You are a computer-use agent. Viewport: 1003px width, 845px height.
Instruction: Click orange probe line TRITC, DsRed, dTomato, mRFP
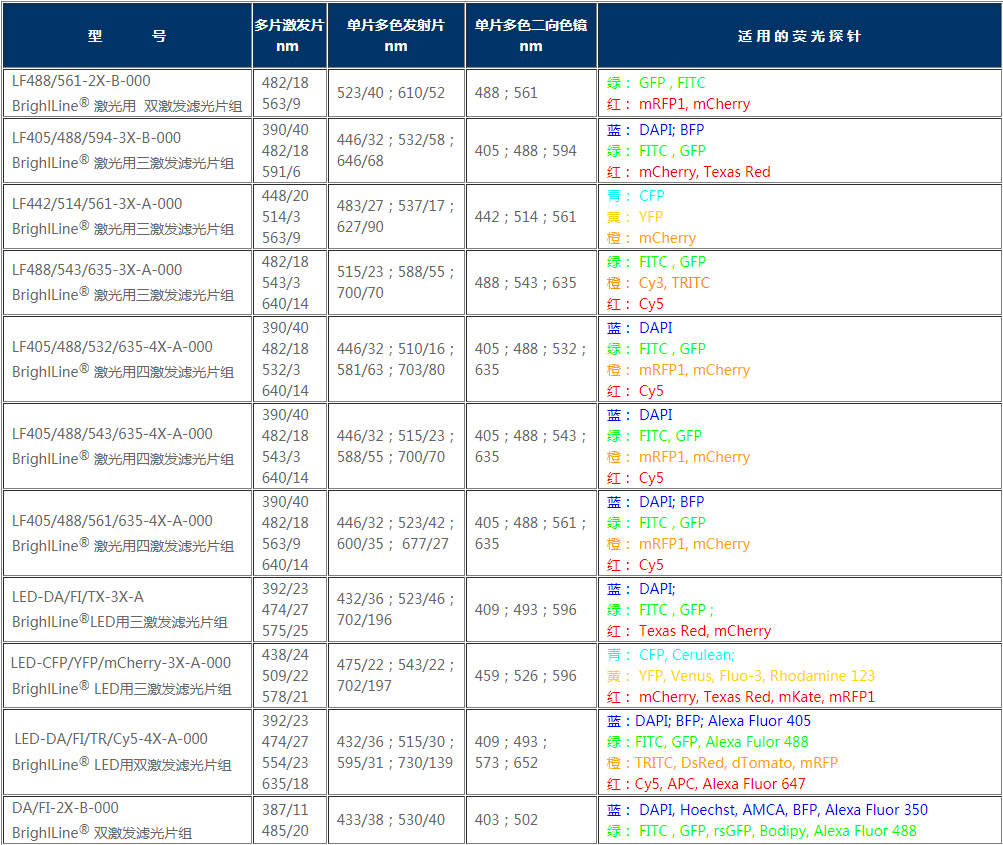[722, 763]
